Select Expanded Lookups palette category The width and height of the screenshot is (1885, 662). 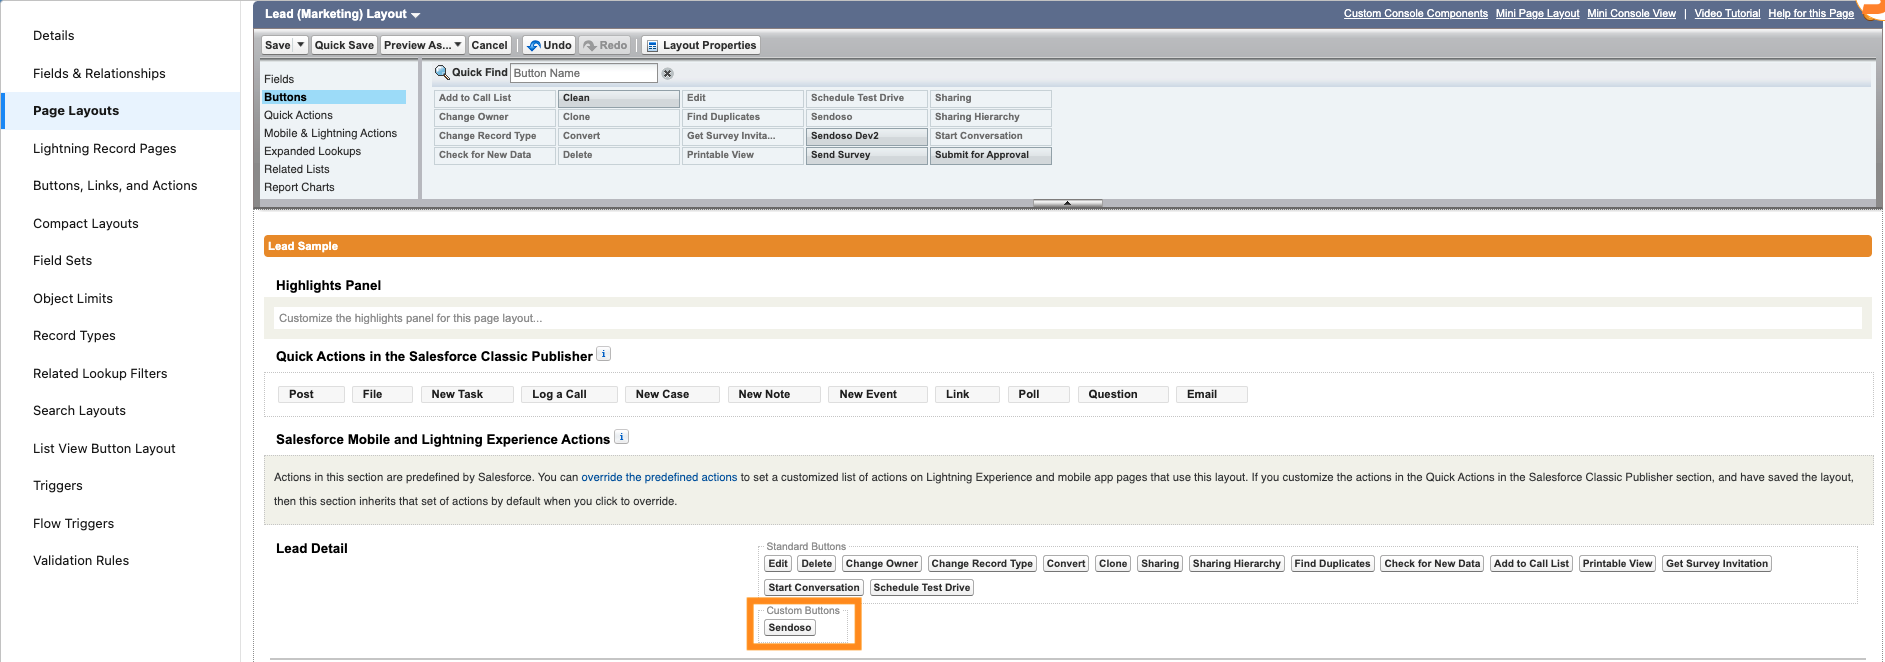coord(312,151)
